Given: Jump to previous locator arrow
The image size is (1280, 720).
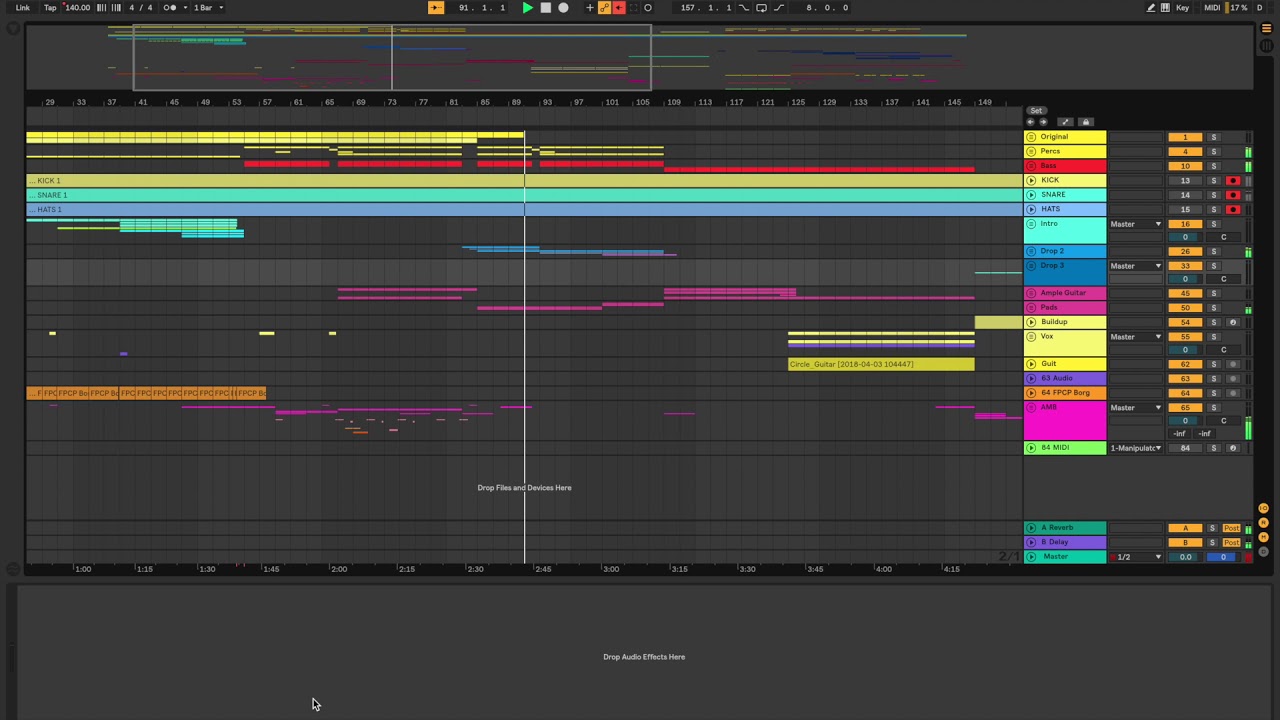Looking at the screenshot, I should (x=1031, y=122).
